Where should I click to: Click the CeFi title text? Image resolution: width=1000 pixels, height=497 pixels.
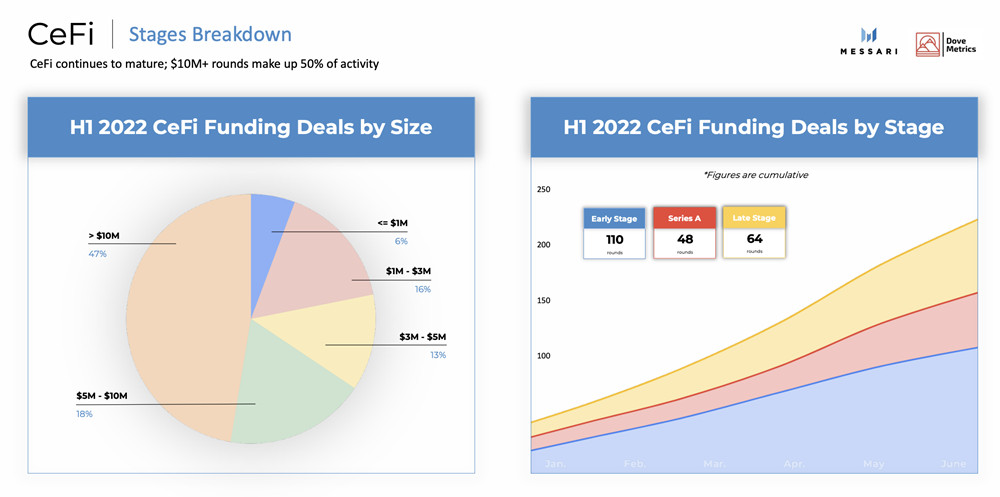(x=60, y=35)
